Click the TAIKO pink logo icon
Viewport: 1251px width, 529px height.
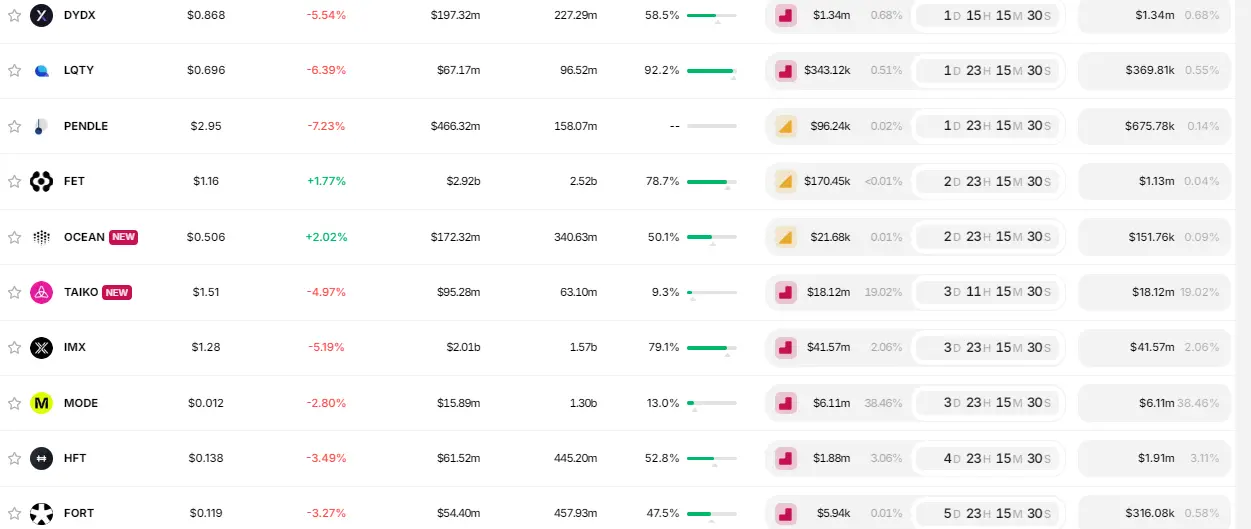coord(41,292)
